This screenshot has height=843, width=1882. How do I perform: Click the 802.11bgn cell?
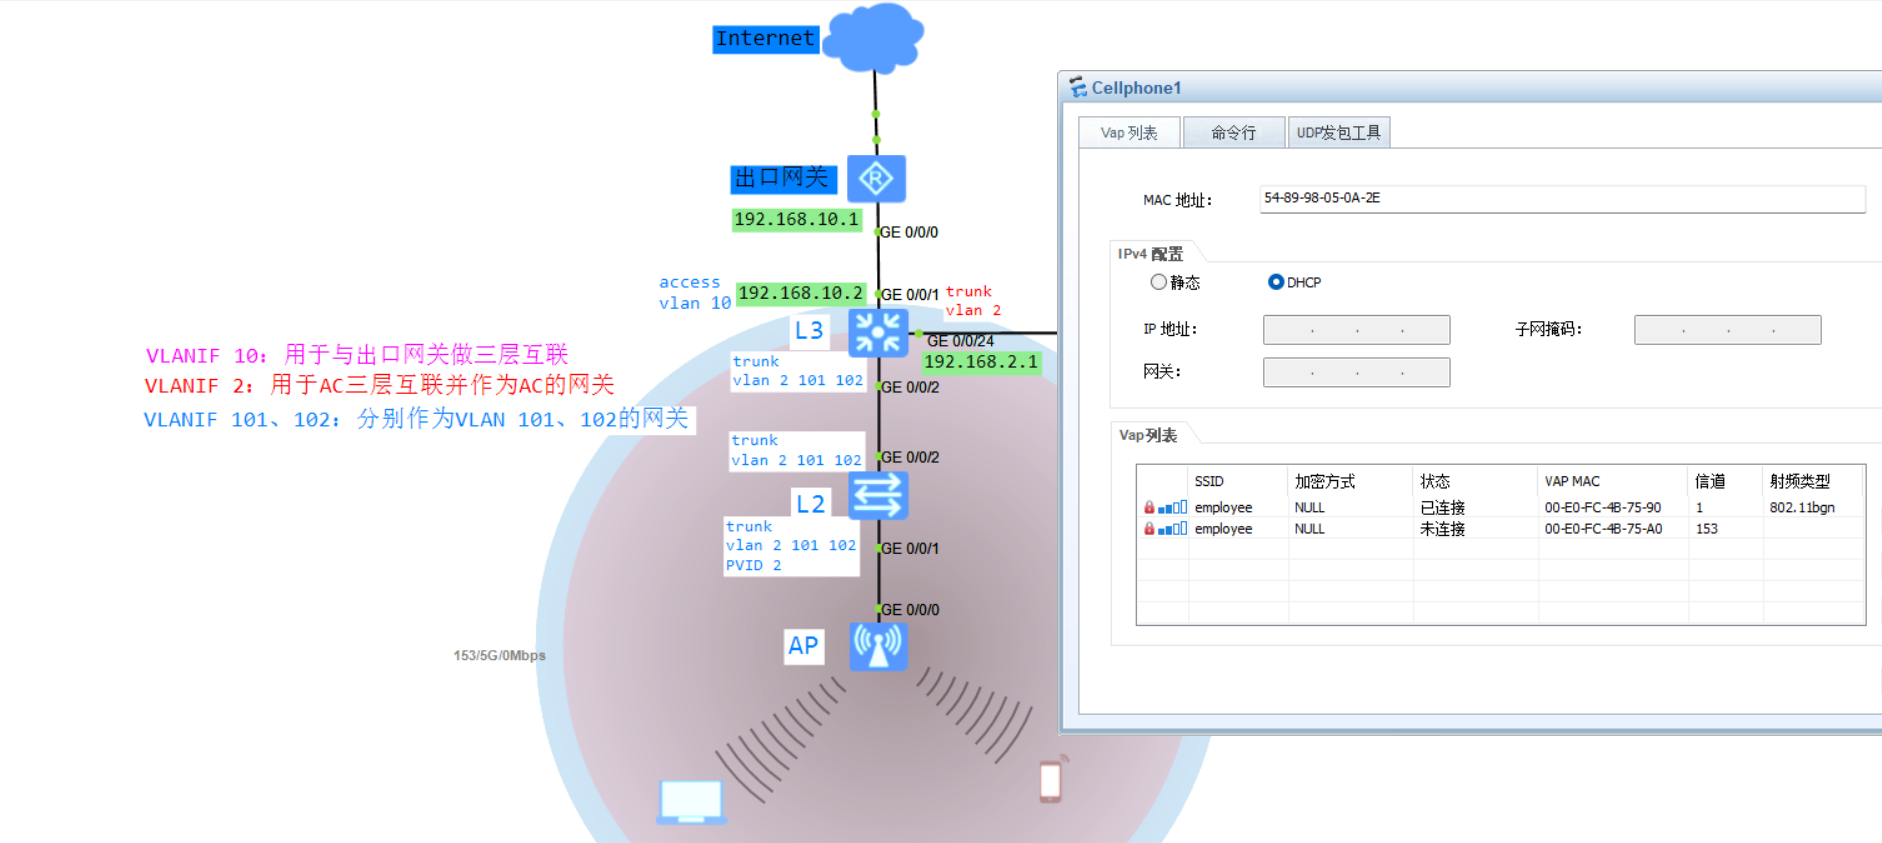(1802, 508)
